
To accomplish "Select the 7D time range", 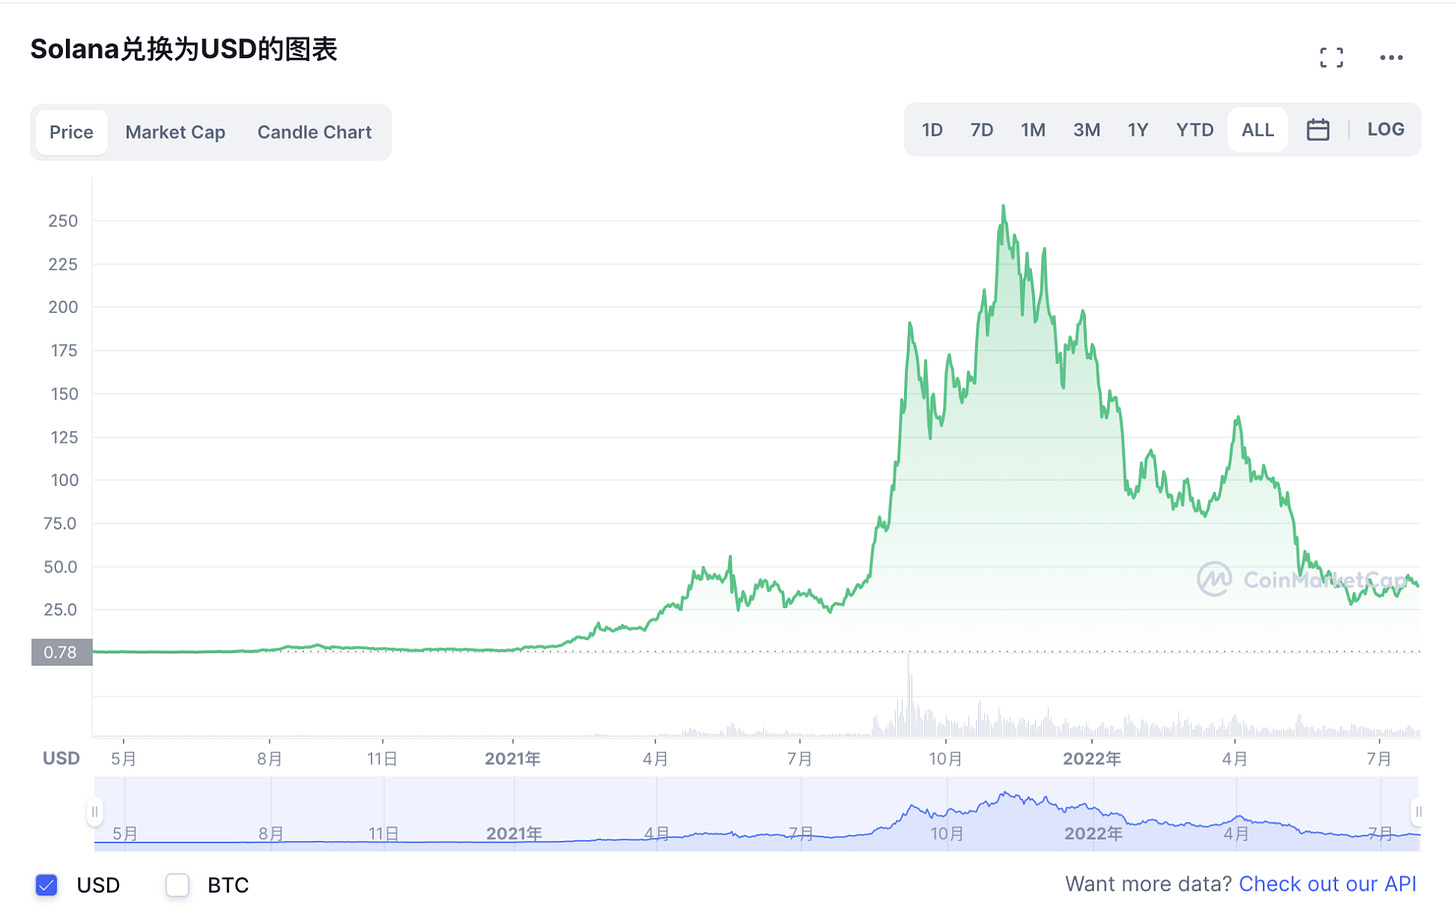I will [982, 130].
